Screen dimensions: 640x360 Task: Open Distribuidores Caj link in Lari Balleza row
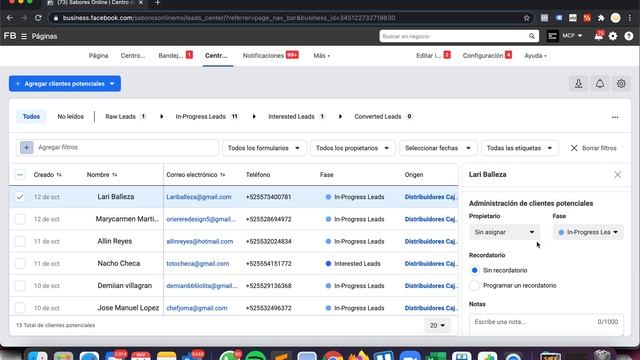coord(430,197)
